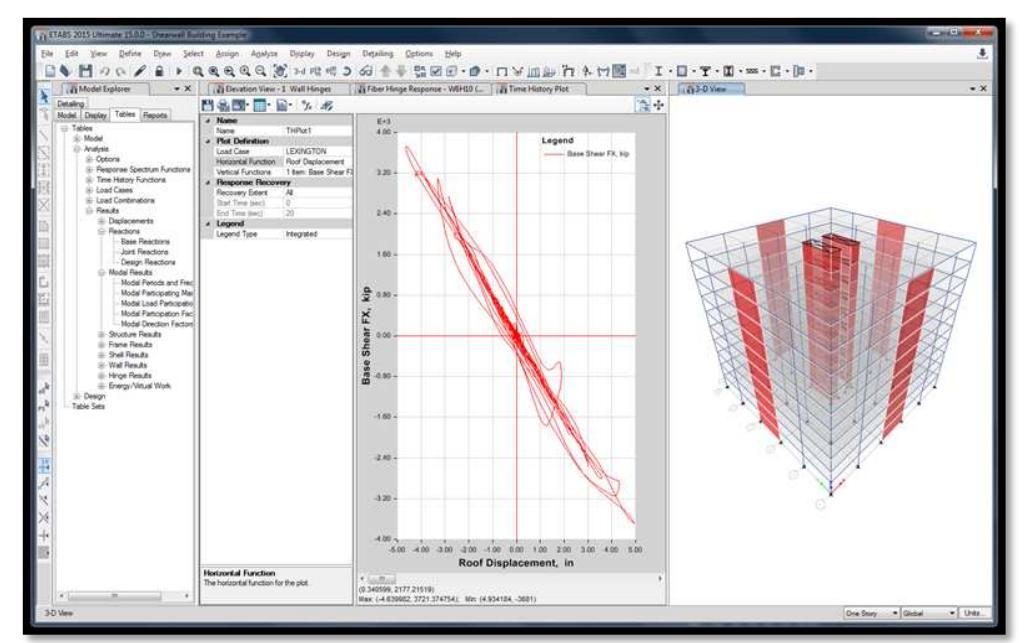Expand the Hinge Results node
The height and width of the screenshot is (643, 1025).
pyautogui.click(x=101, y=376)
